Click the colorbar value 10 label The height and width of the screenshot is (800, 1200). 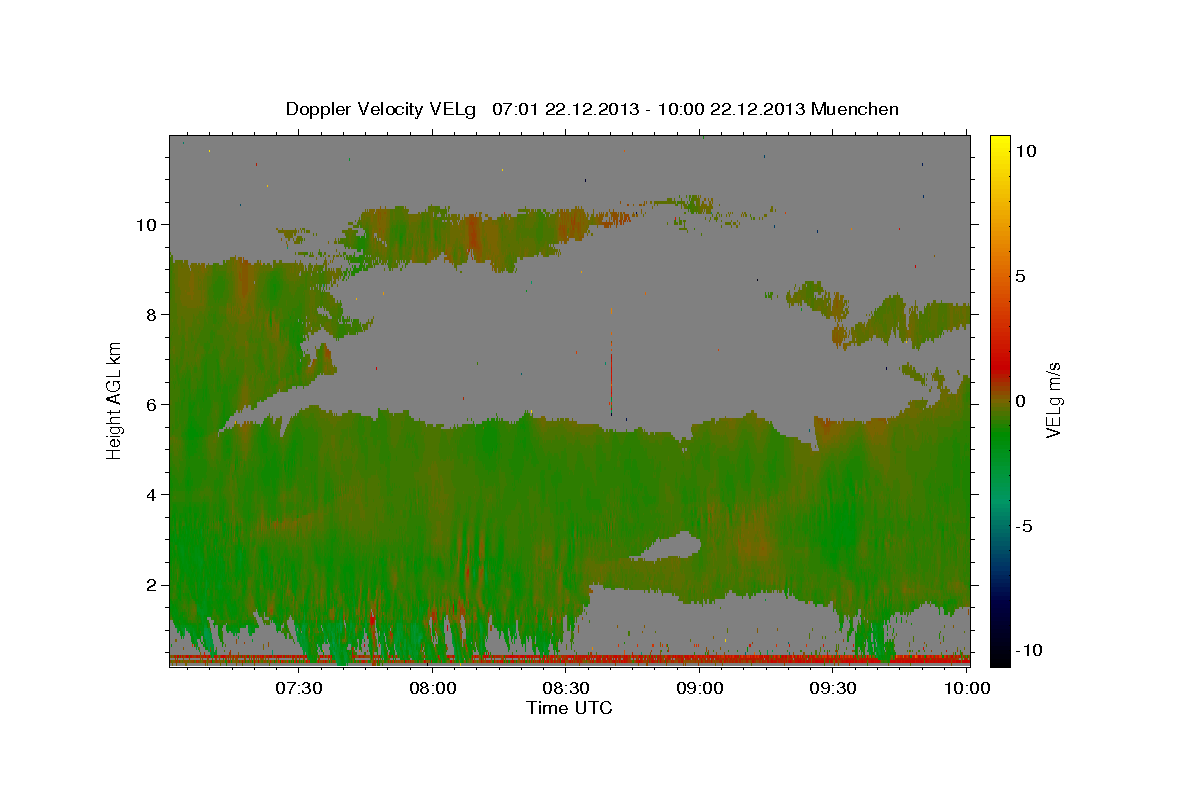click(x=1026, y=150)
